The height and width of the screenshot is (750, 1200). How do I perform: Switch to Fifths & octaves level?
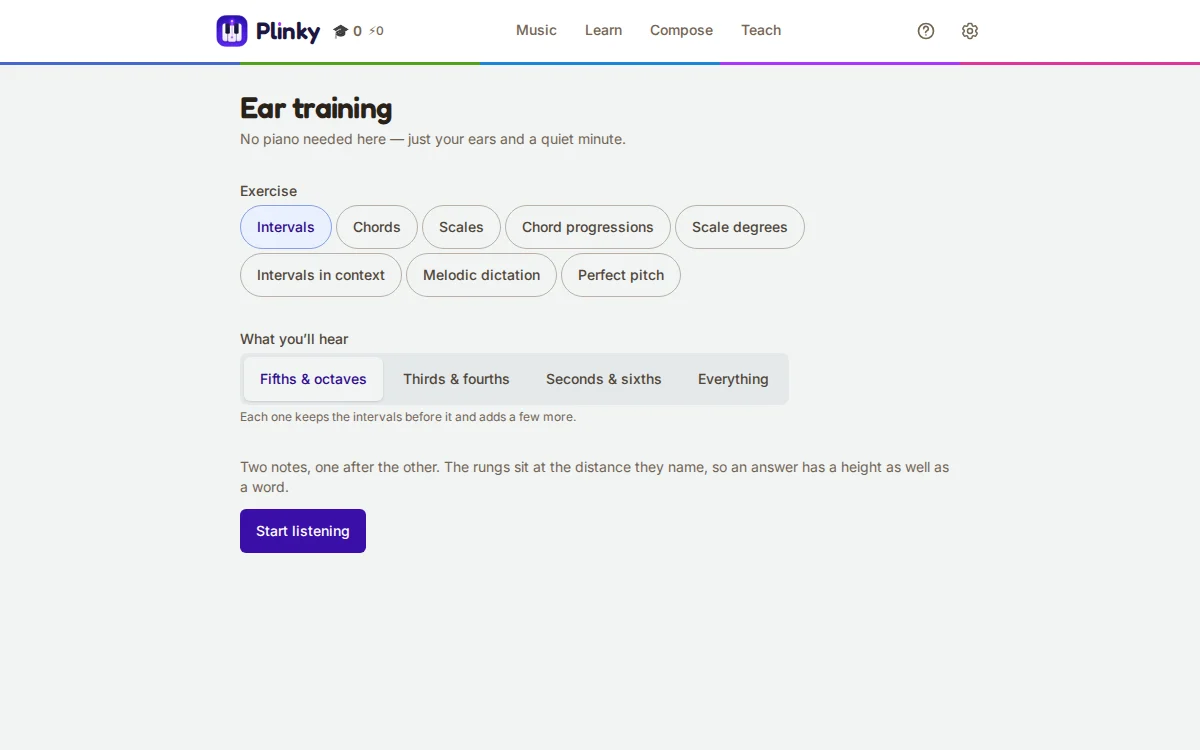click(x=313, y=379)
